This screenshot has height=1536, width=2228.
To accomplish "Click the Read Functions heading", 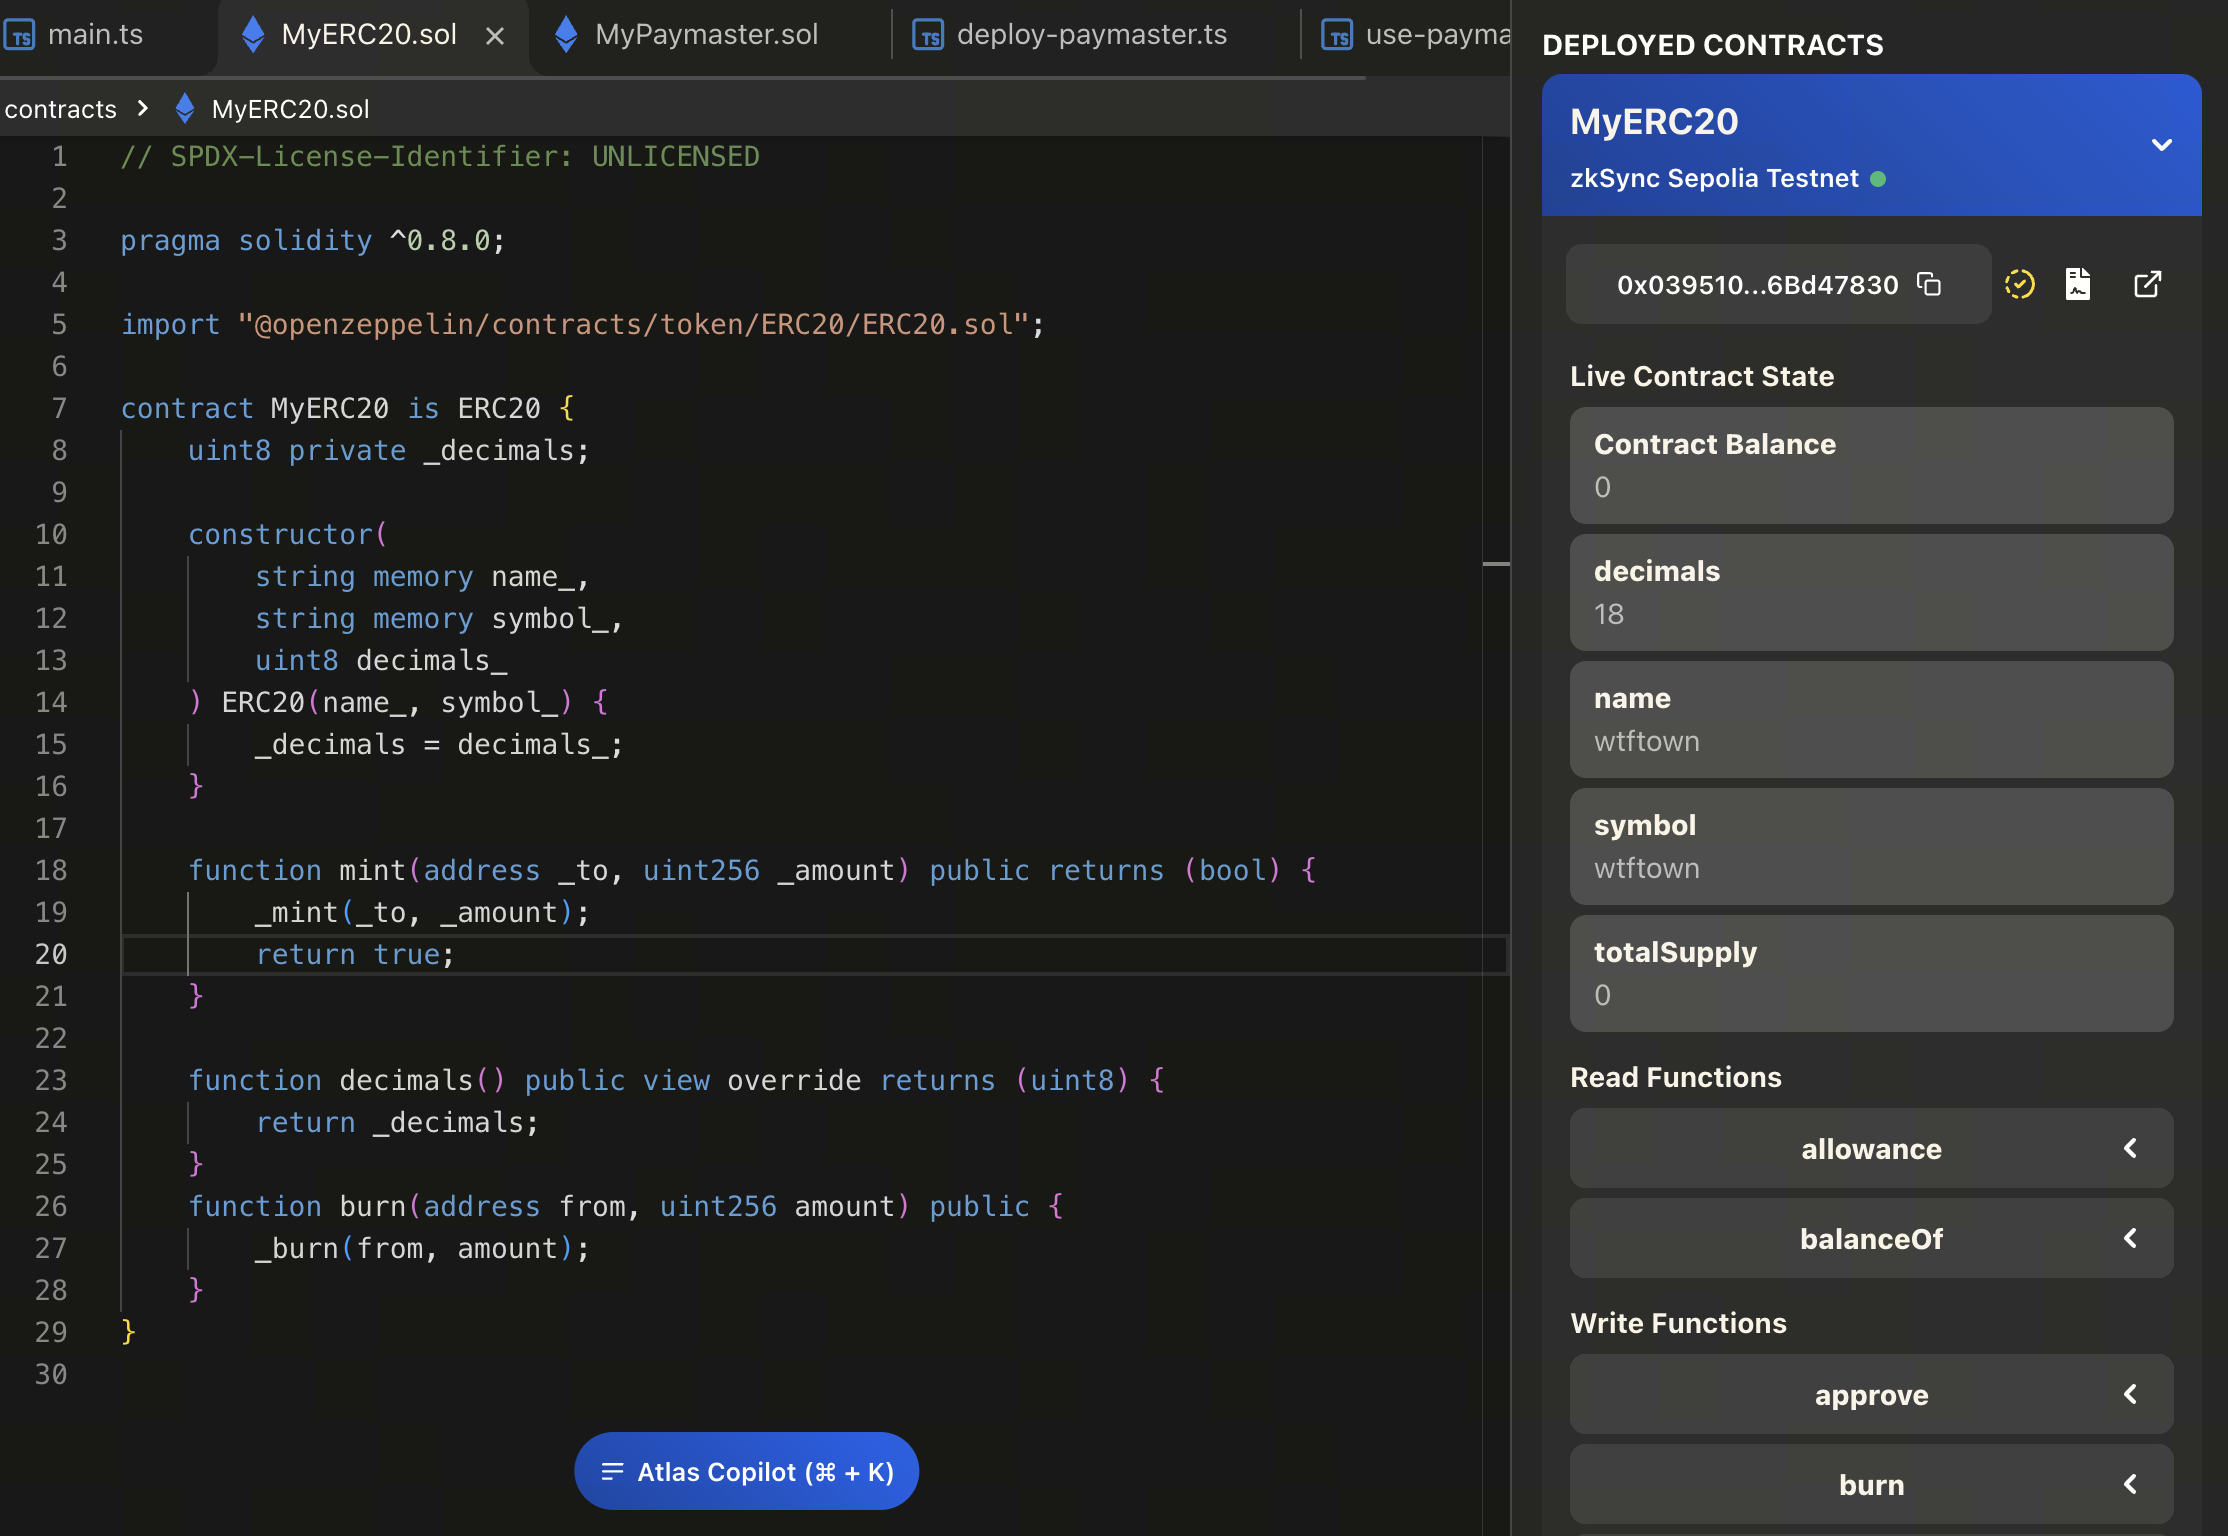I will point(1676,1077).
